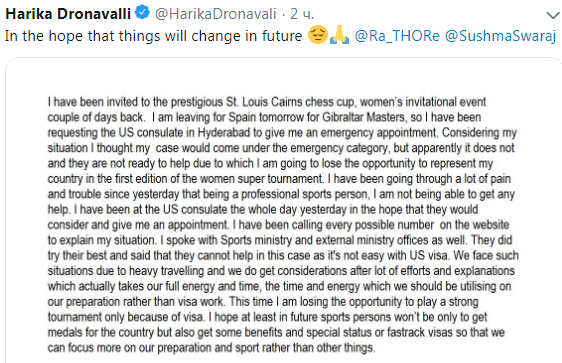Open the tweet options chevron menu
This screenshot has height=363, width=562.
tap(553, 15)
